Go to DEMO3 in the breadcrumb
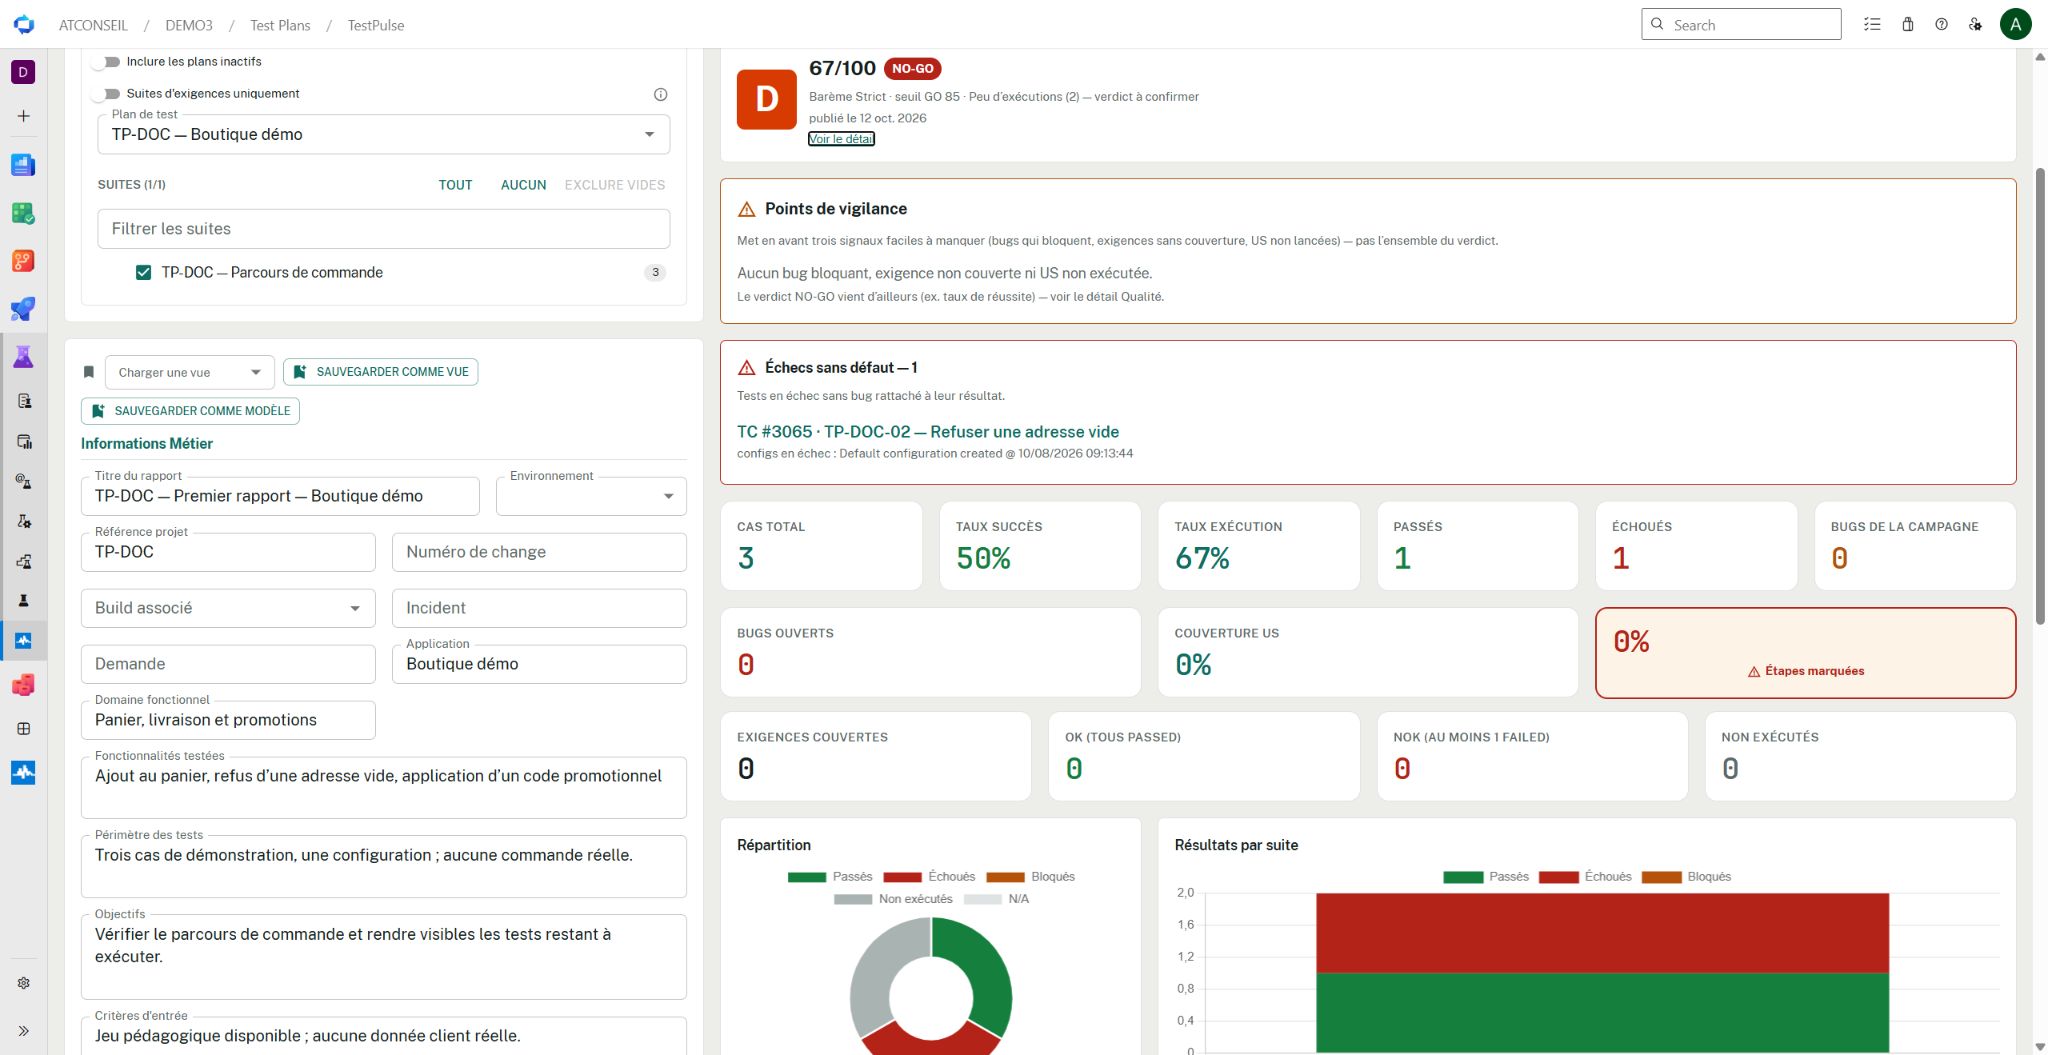This screenshot has height=1055, width=2048. (x=189, y=25)
